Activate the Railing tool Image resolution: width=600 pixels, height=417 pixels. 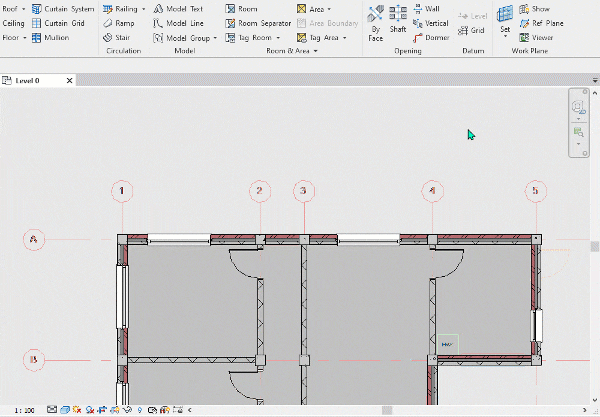click(x=120, y=9)
